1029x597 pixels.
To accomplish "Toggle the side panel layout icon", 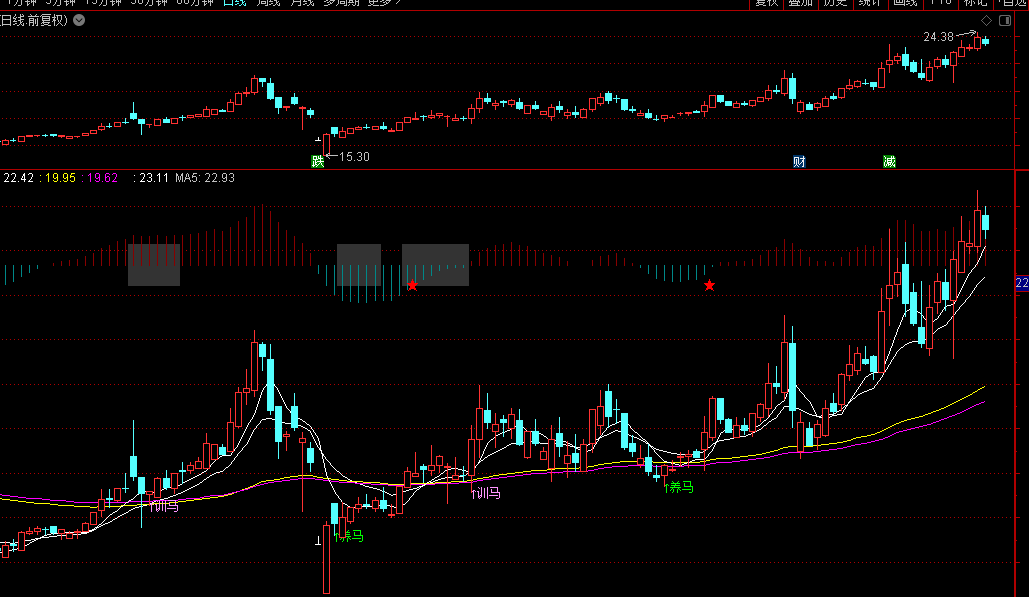I will coord(1003,20).
